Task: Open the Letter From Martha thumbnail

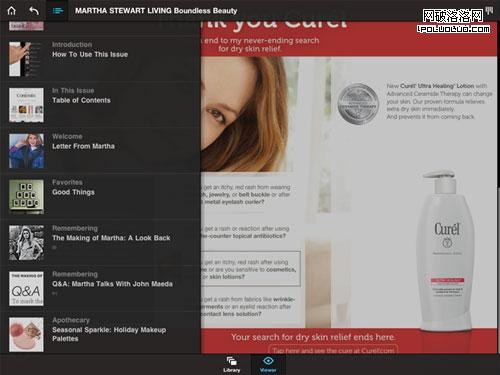Action: [26, 151]
